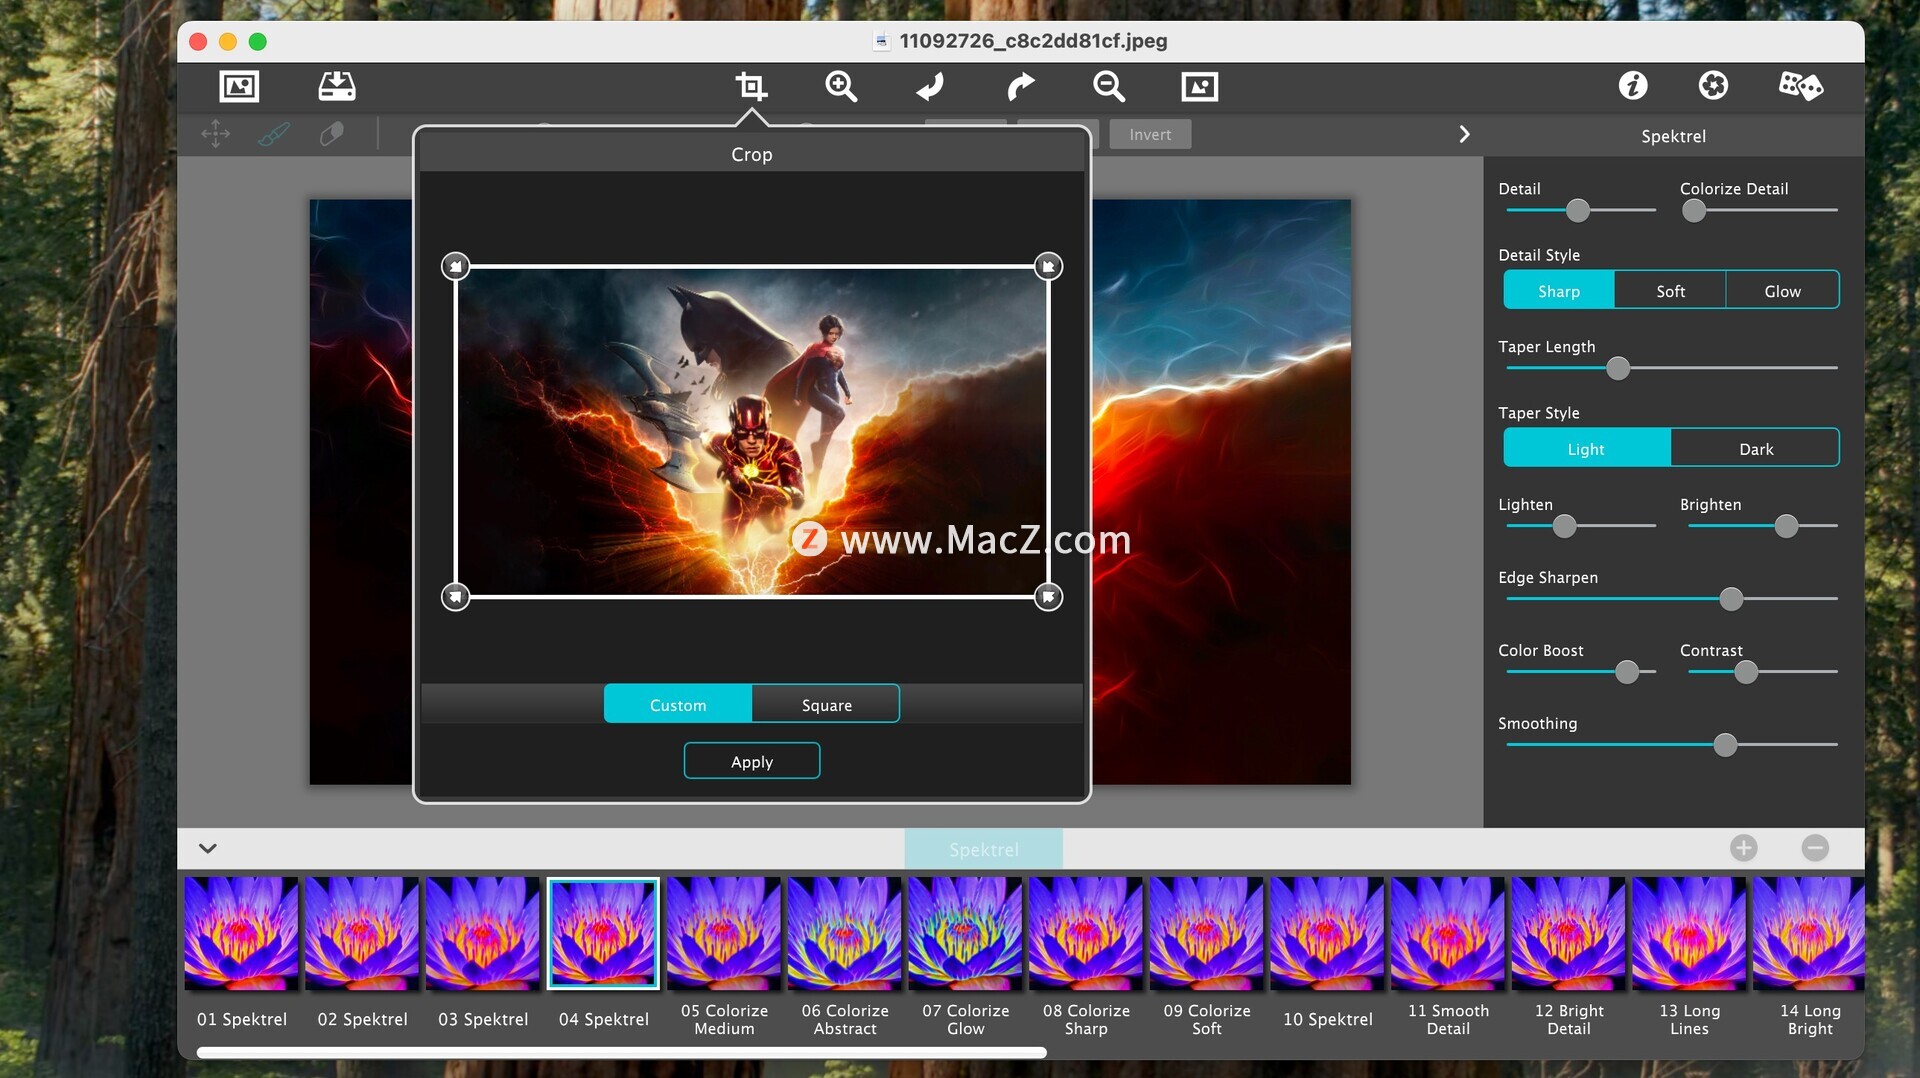Select the move arrows tool
Viewport: 1920px width, 1078px height.
click(x=215, y=134)
